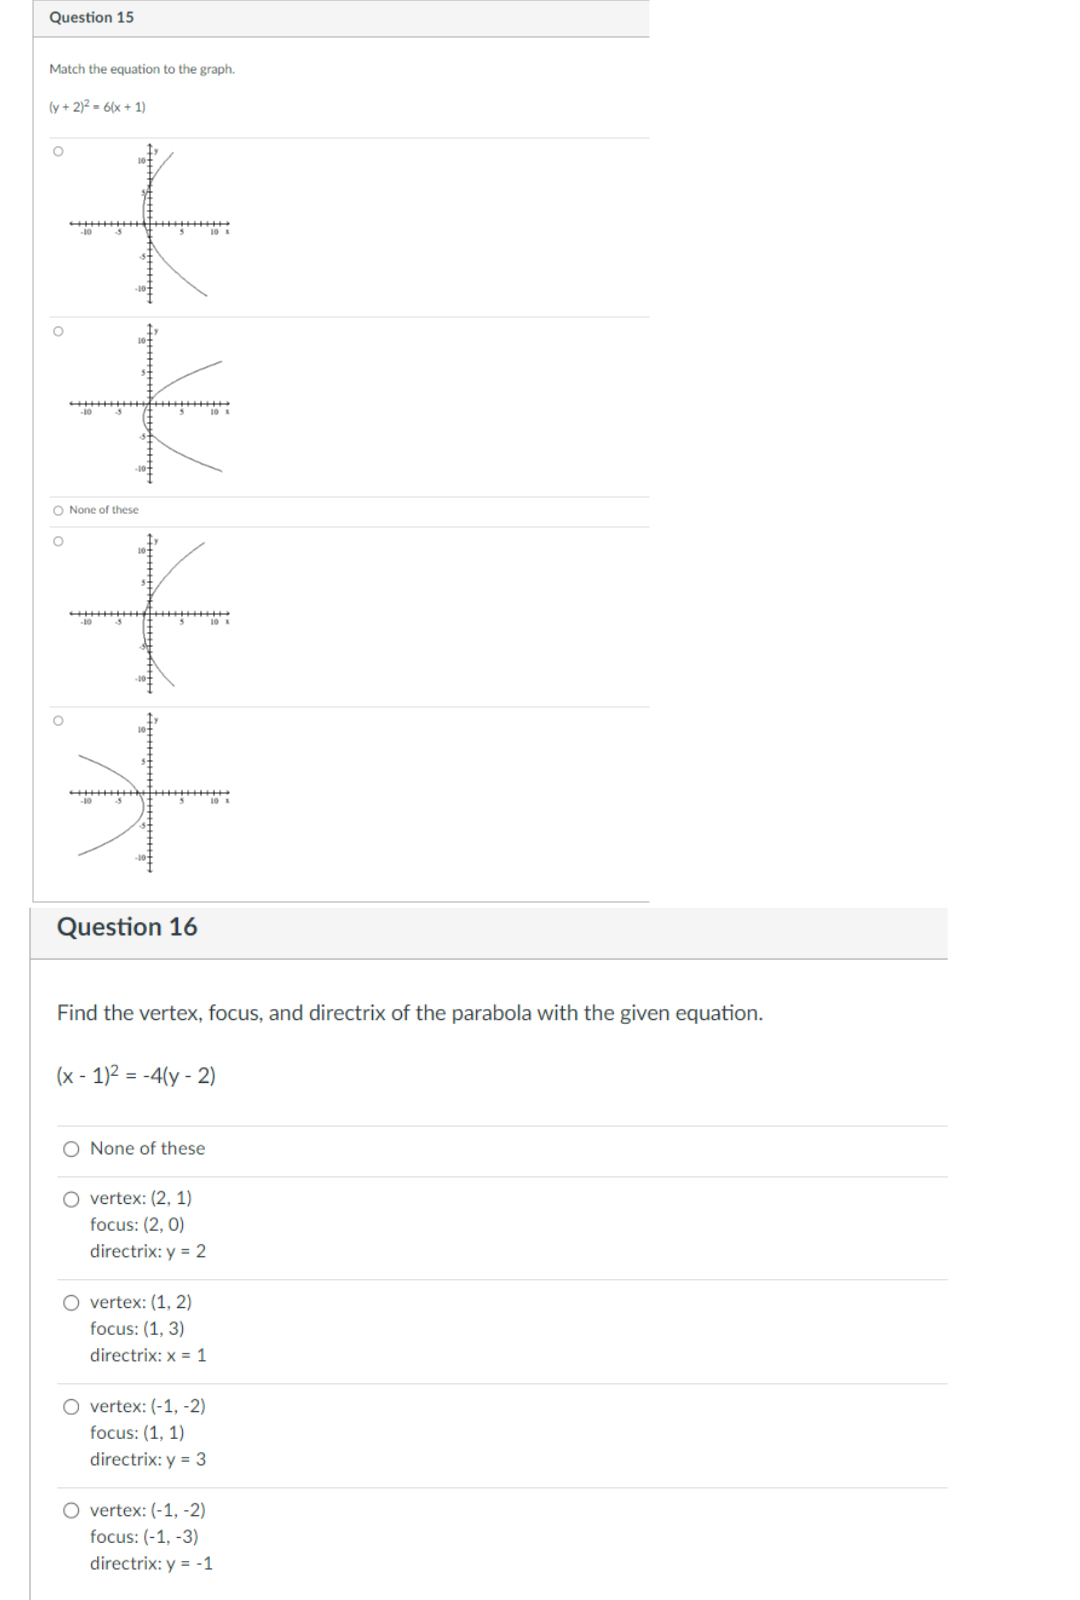This screenshot has height=1600, width=1080.
Task: Click the rightward-opening parabola graph thumbnail
Action: 150,405
